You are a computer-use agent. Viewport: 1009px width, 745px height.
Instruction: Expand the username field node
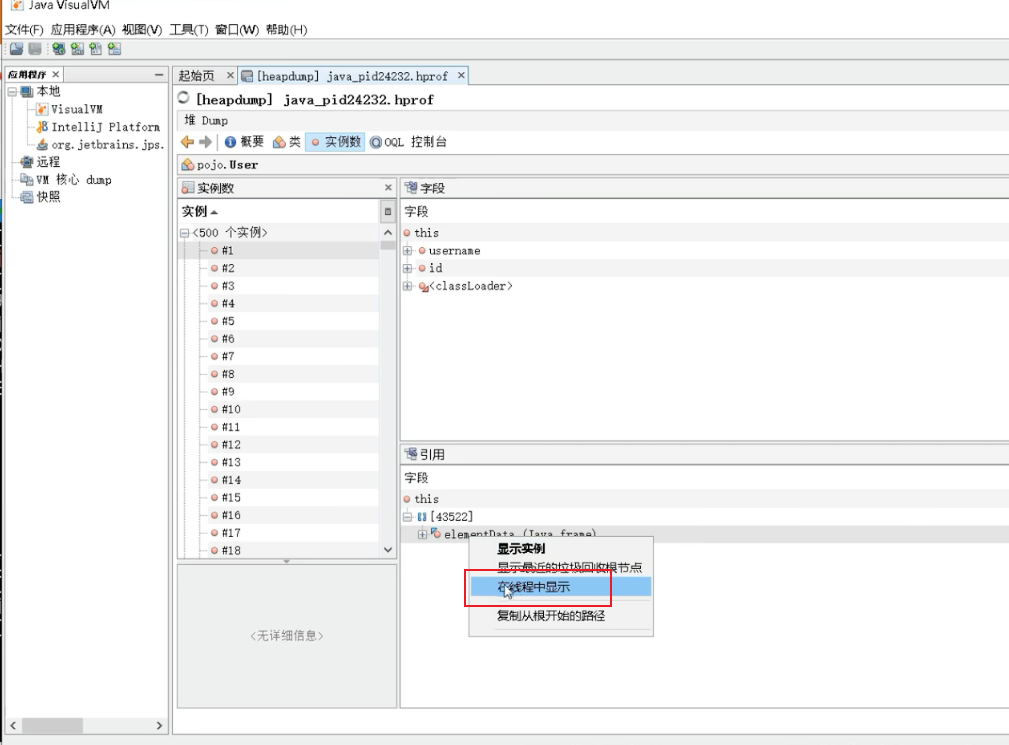[407, 251]
